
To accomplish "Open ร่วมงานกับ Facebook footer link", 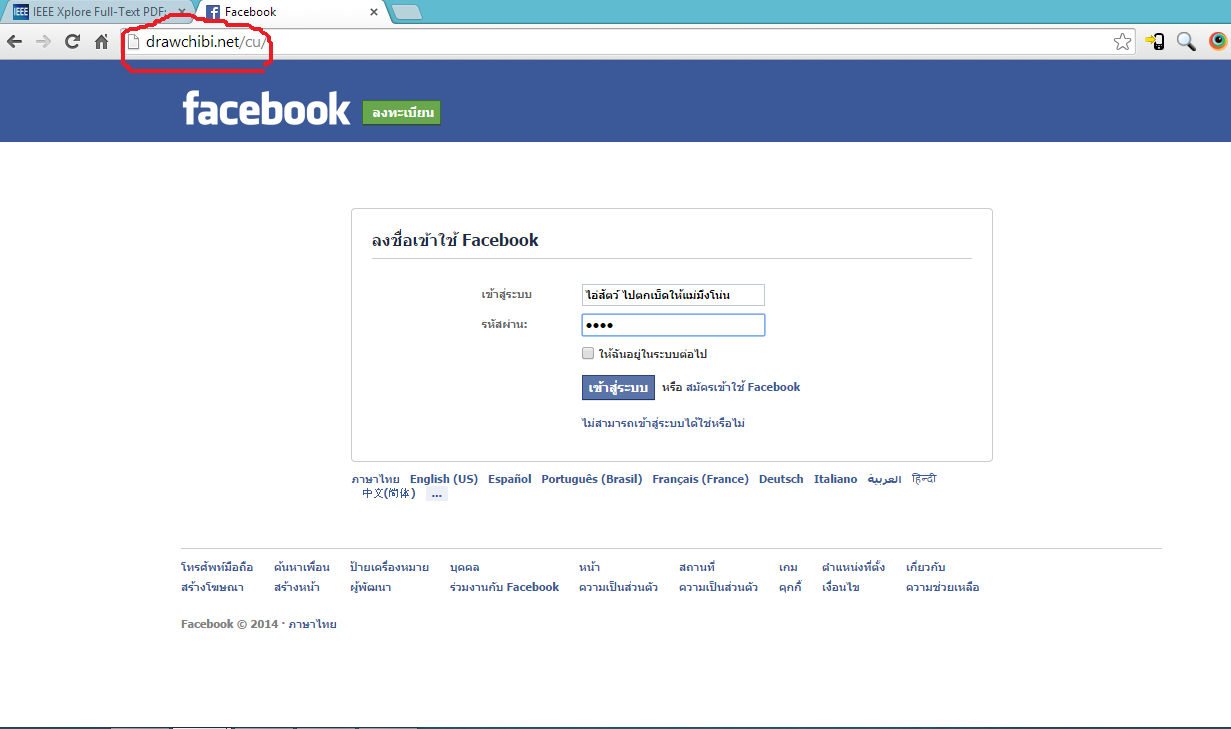I will coord(504,587).
